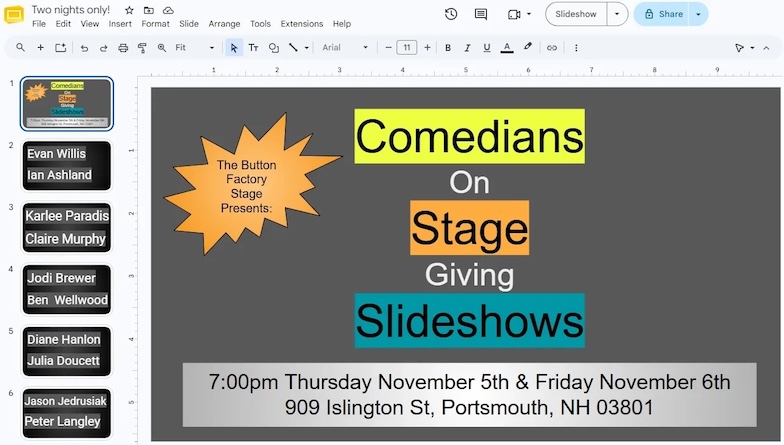Open more toolbar options
Image resolution: width=784 pixels, height=445 pixels.
pyautogui.click(x=576, y=48)
